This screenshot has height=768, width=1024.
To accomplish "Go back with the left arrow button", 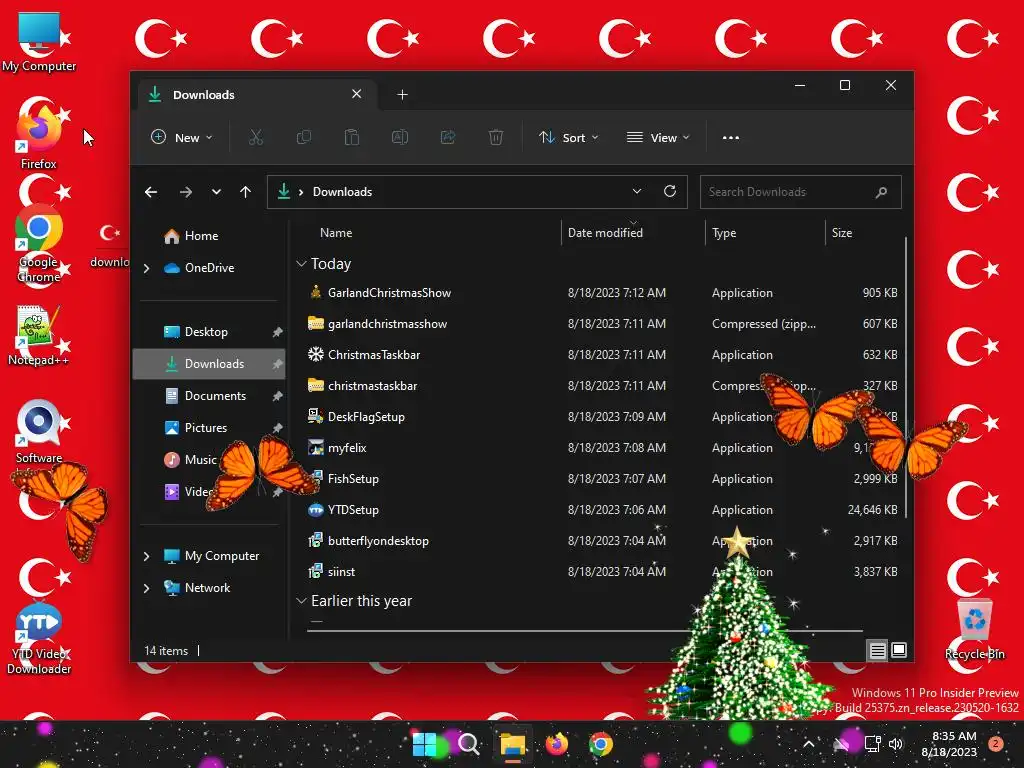I will pyautogui.click(x=151, y=192).
